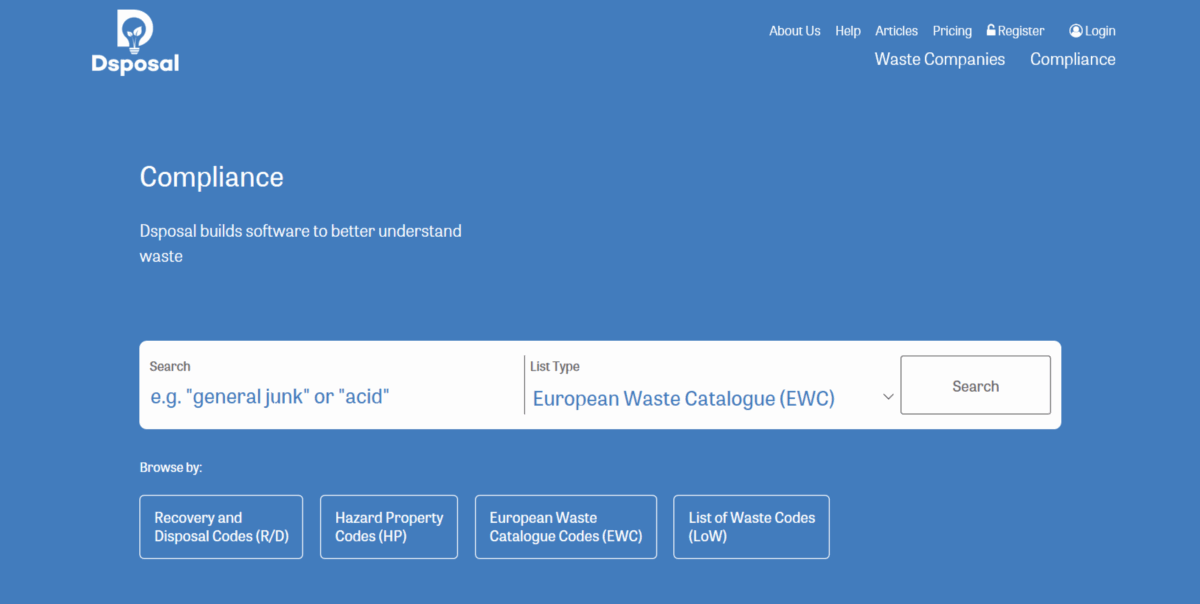Click the About Us link
This screenshot has width=1200, height=604.
point(794,31)
